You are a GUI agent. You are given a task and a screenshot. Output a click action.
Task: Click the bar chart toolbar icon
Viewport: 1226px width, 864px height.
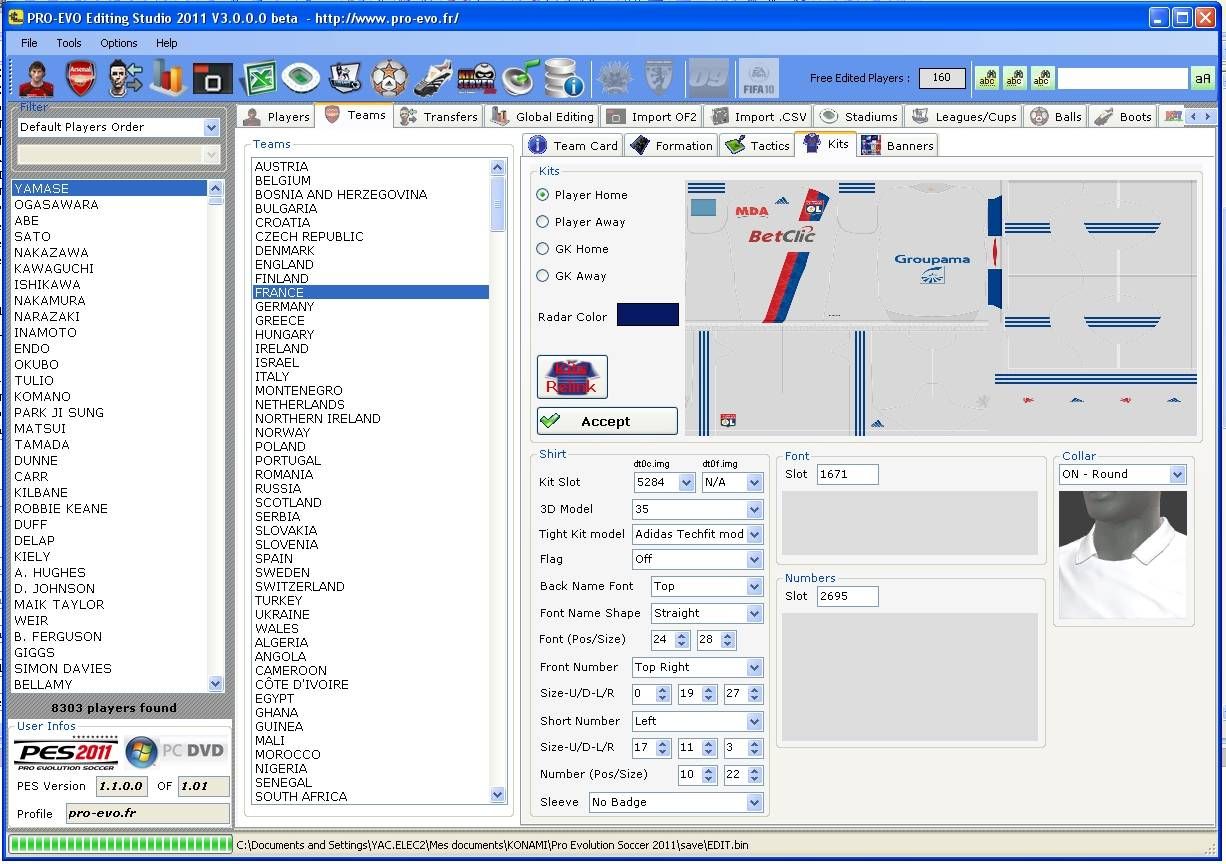click(x=169, y=78)
